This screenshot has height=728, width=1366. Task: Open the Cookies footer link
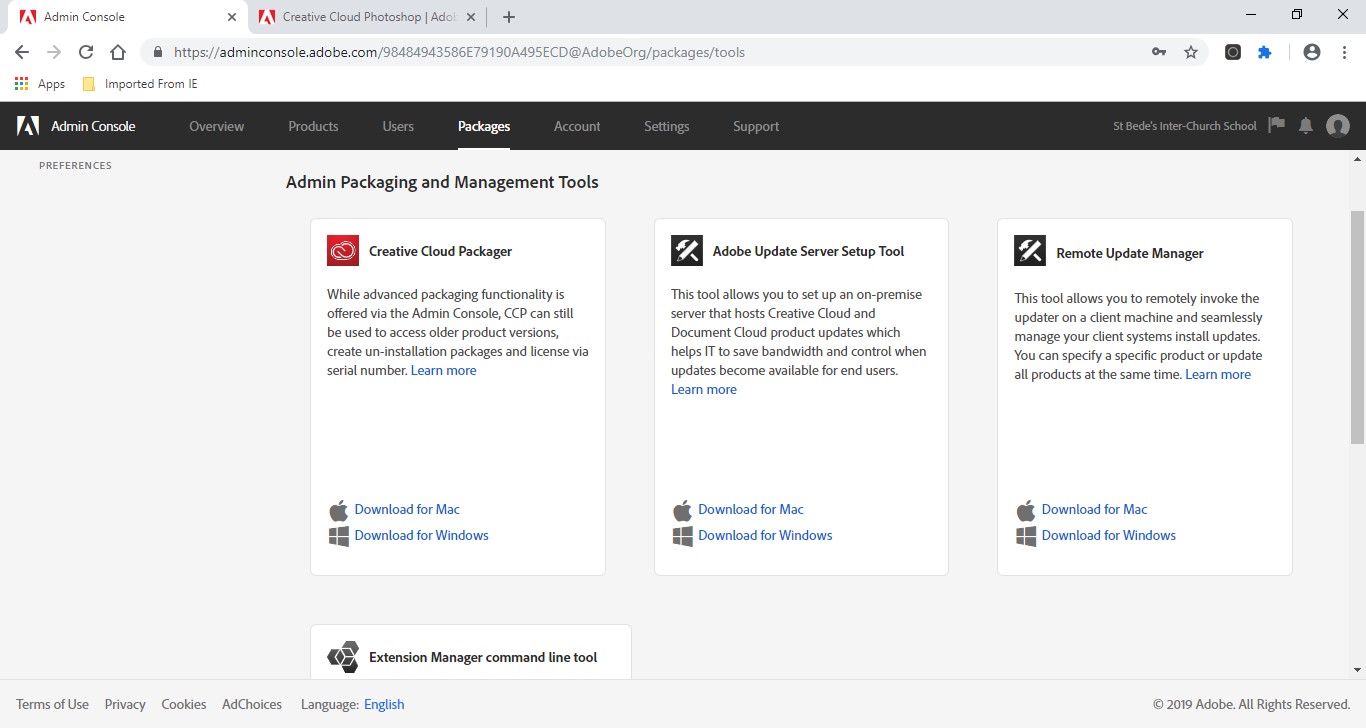(x=184, y=704)
